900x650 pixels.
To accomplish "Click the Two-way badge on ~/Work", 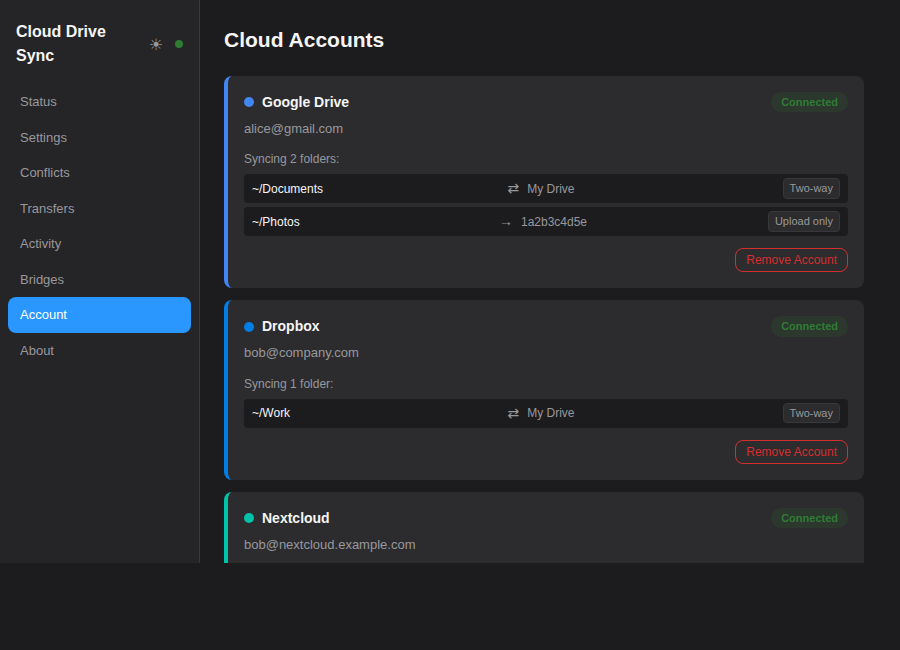I will click(811, 413).
